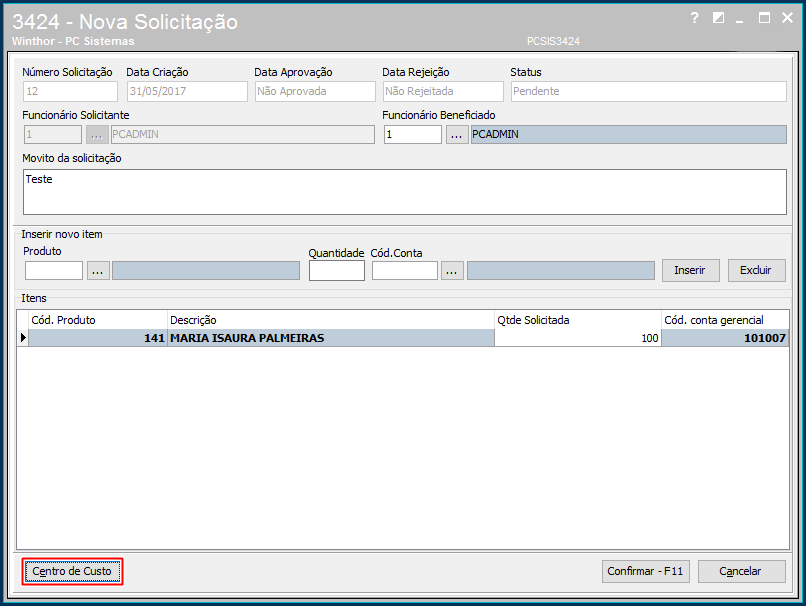Focus the Produto code input field
This screenshot has height=606, width=806.
coord(54,270)
